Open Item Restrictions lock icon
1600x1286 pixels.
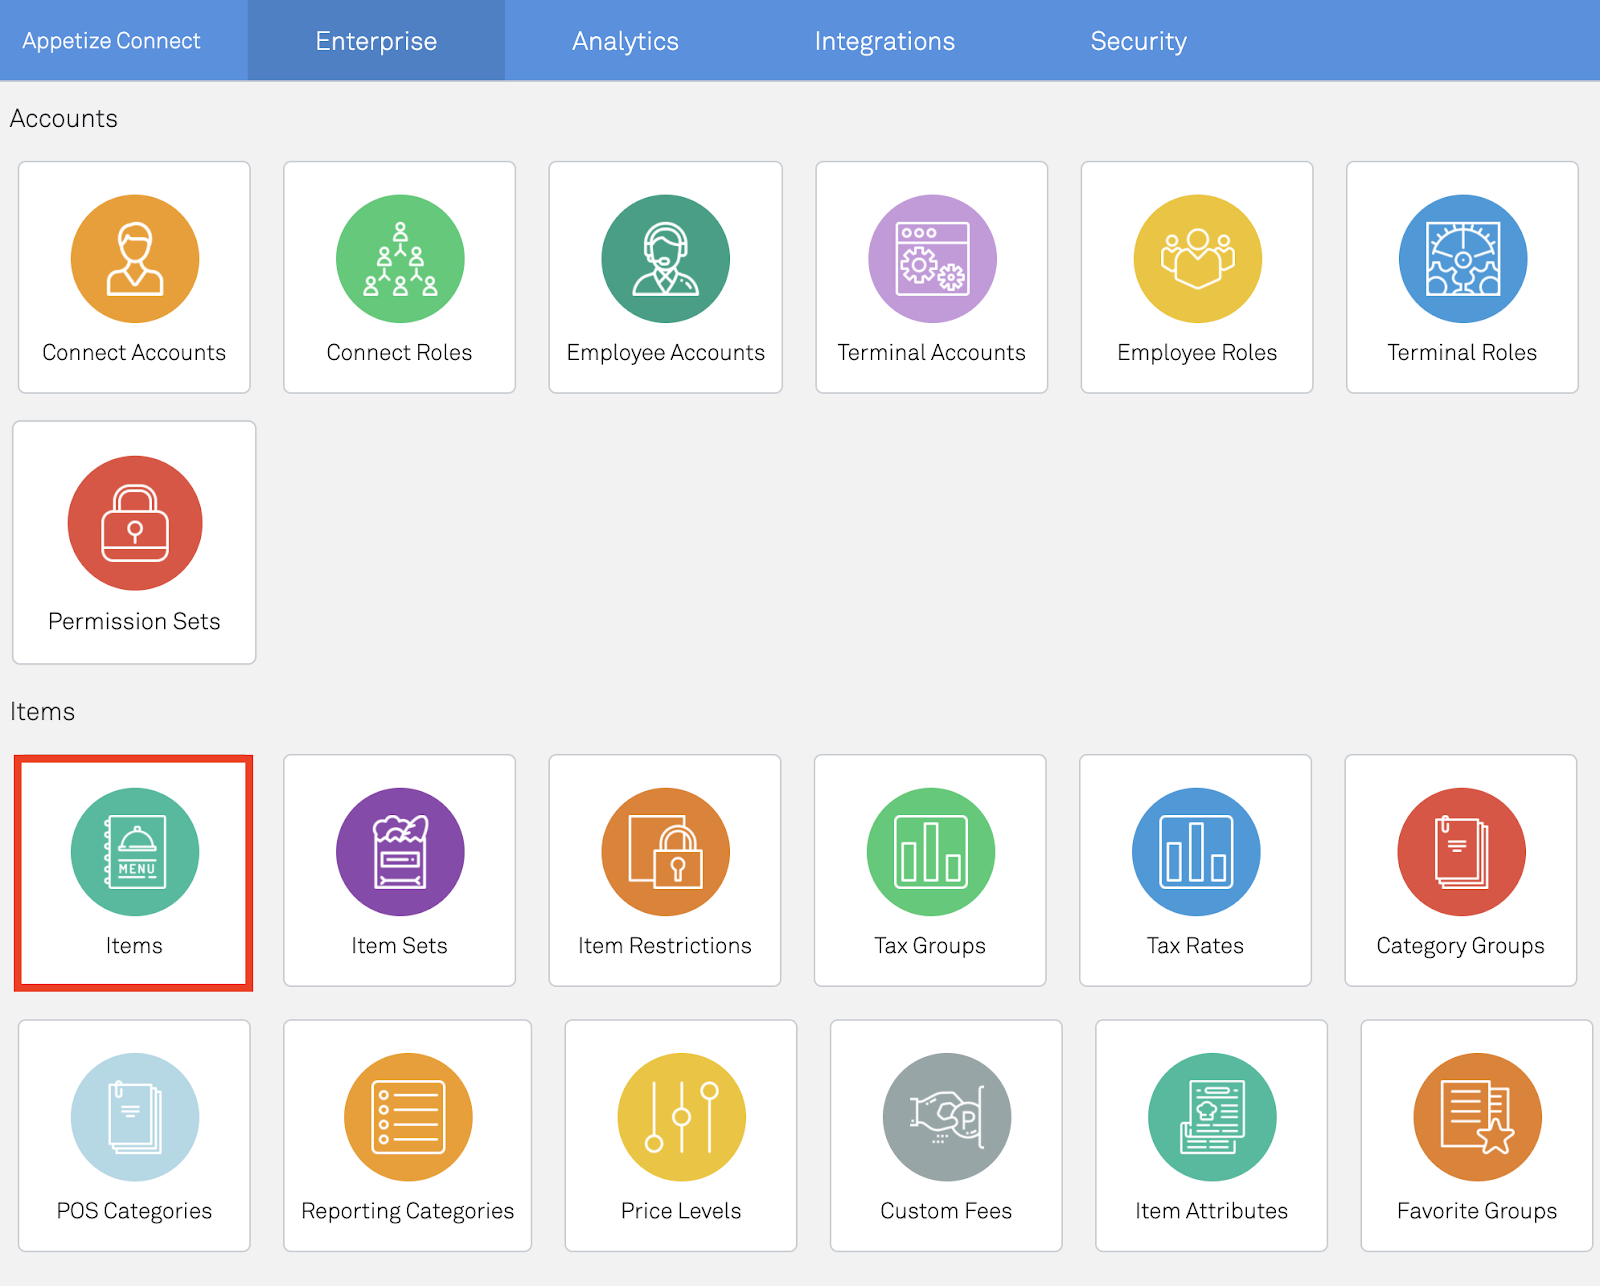(x=665, y=852)
